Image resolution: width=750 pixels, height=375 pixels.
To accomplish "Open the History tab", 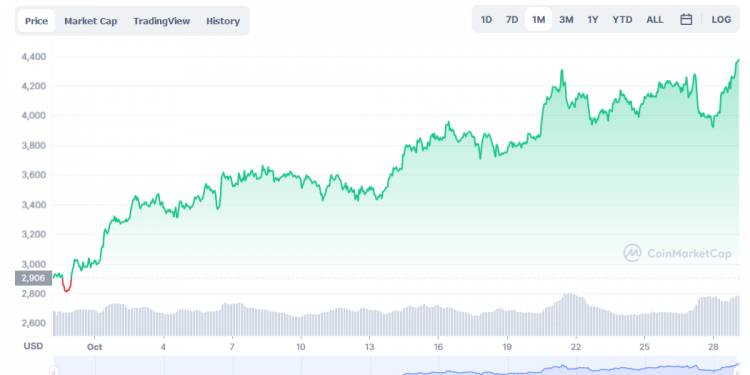I will point(223,21).
